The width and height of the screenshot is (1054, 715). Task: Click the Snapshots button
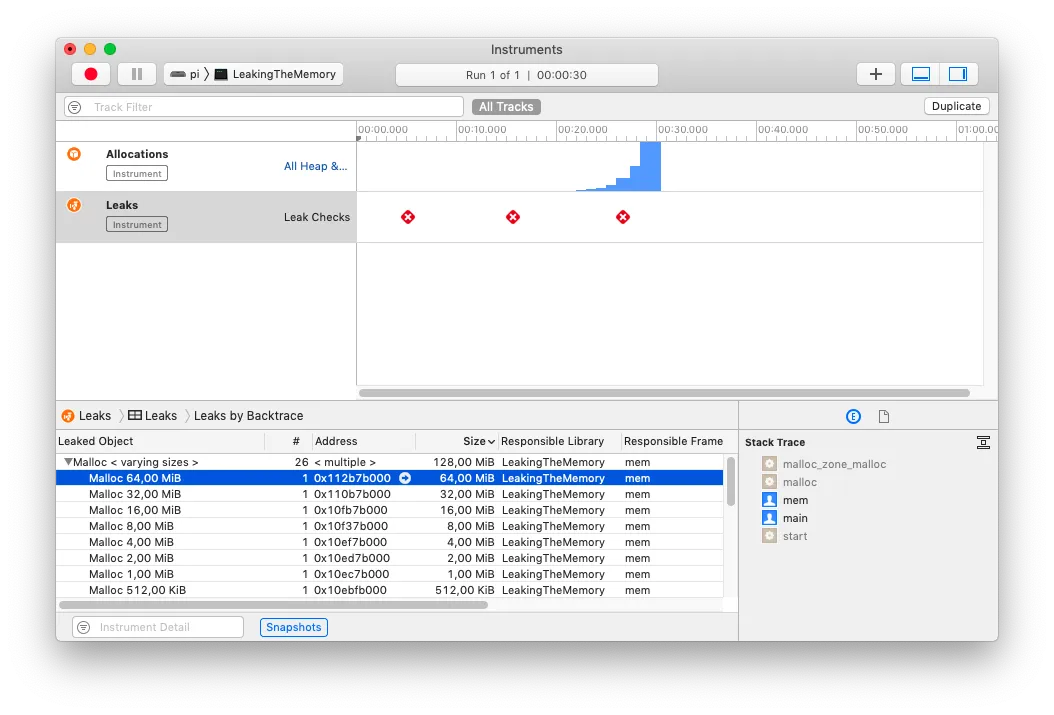click(294, 627)
